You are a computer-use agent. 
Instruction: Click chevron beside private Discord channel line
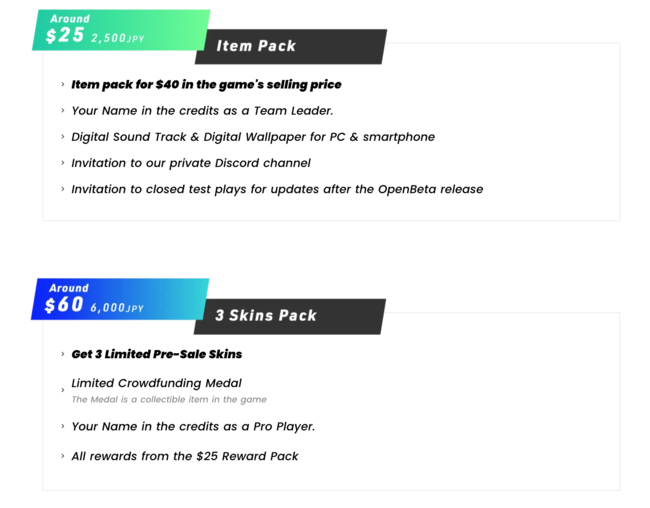[x=63, y=163]
